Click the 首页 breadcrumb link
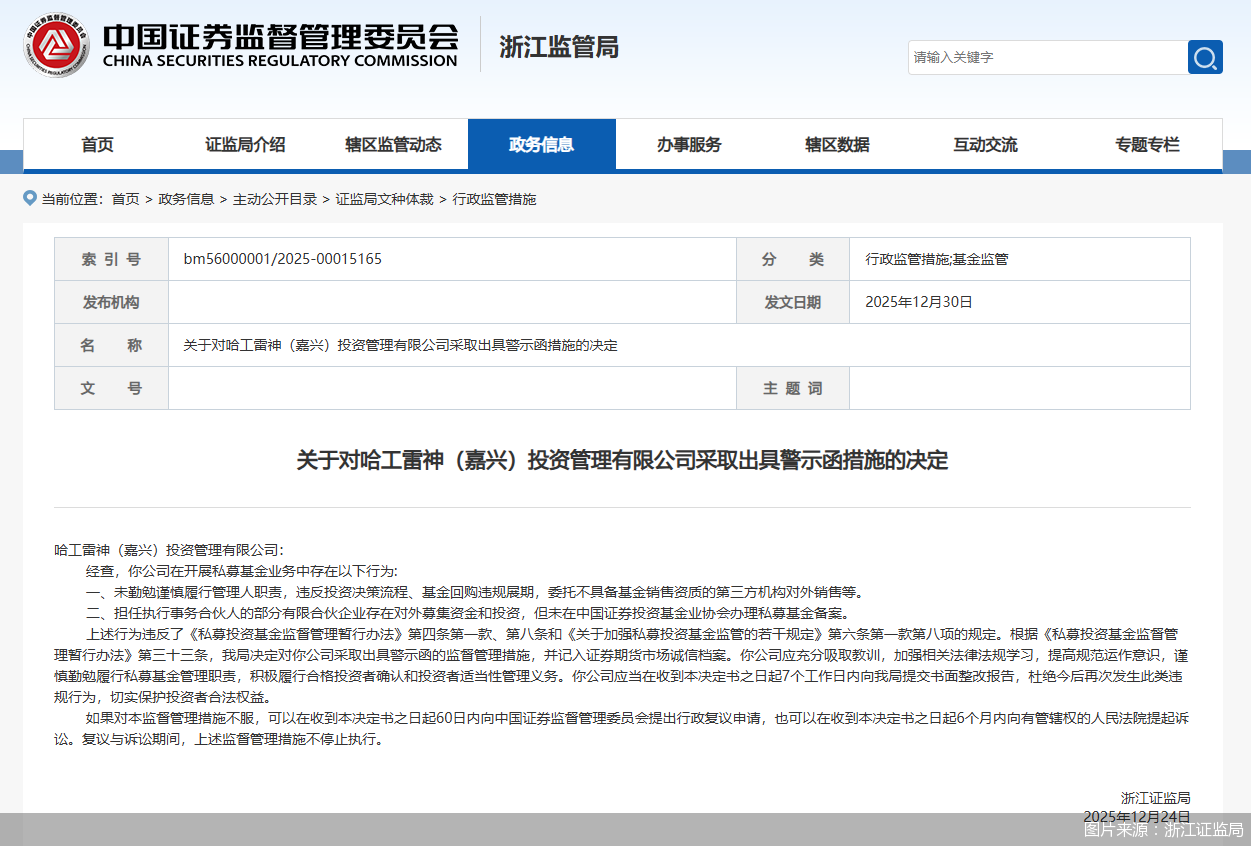 (127, 199)
